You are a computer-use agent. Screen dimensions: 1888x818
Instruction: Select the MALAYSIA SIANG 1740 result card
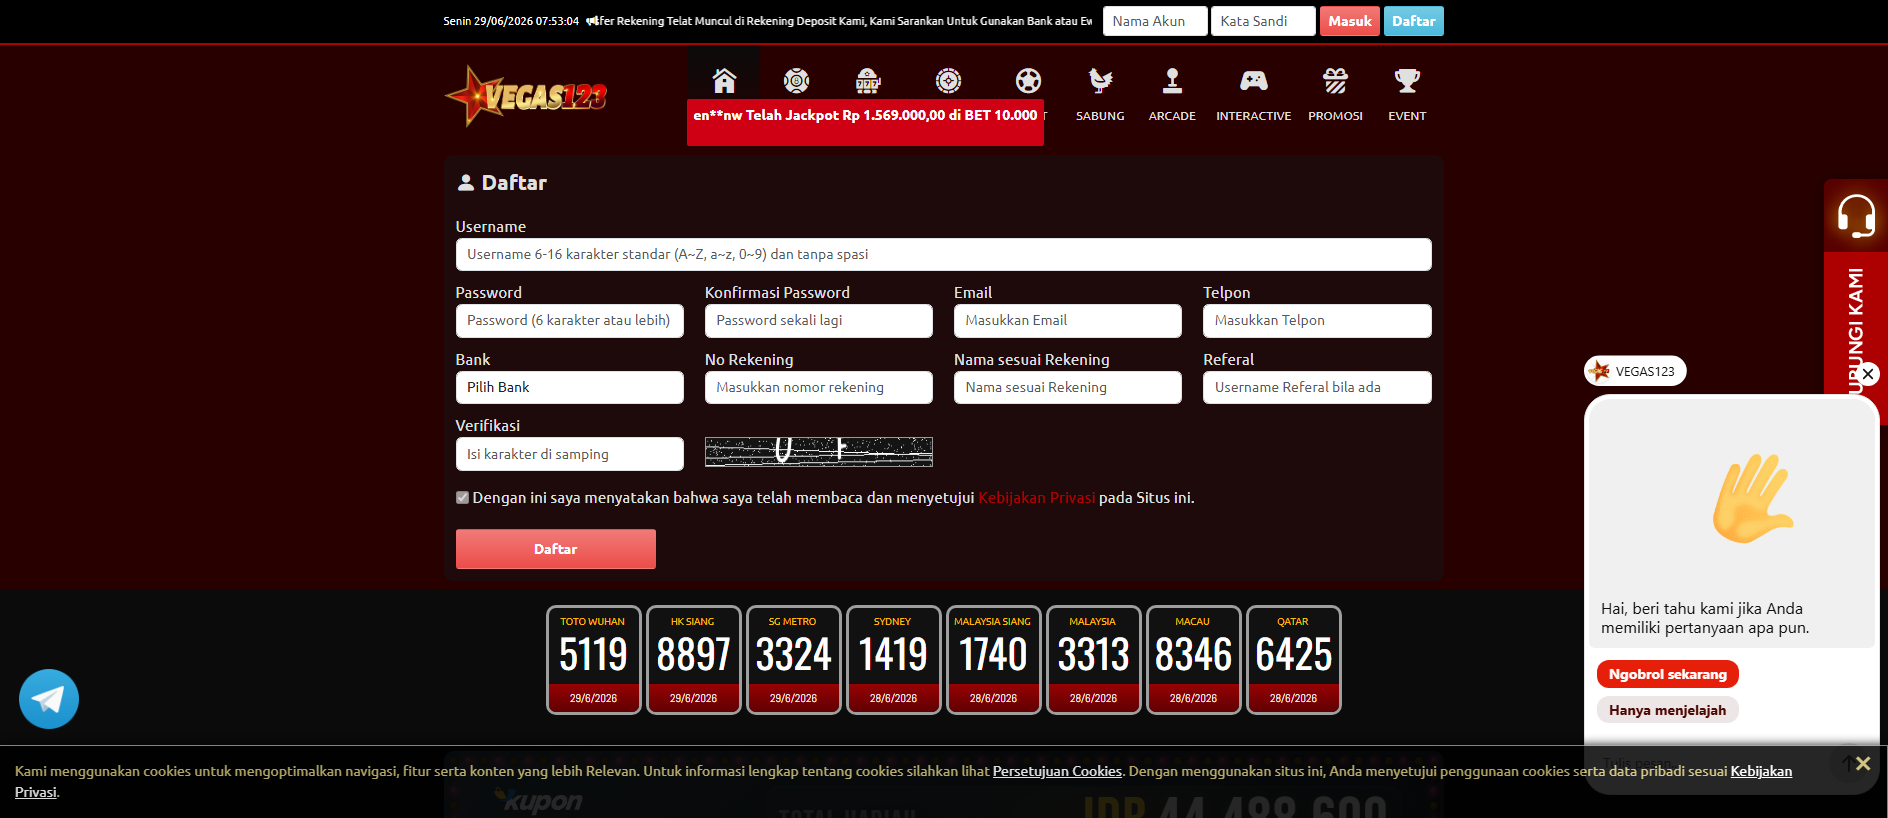(x=993, y=660)
